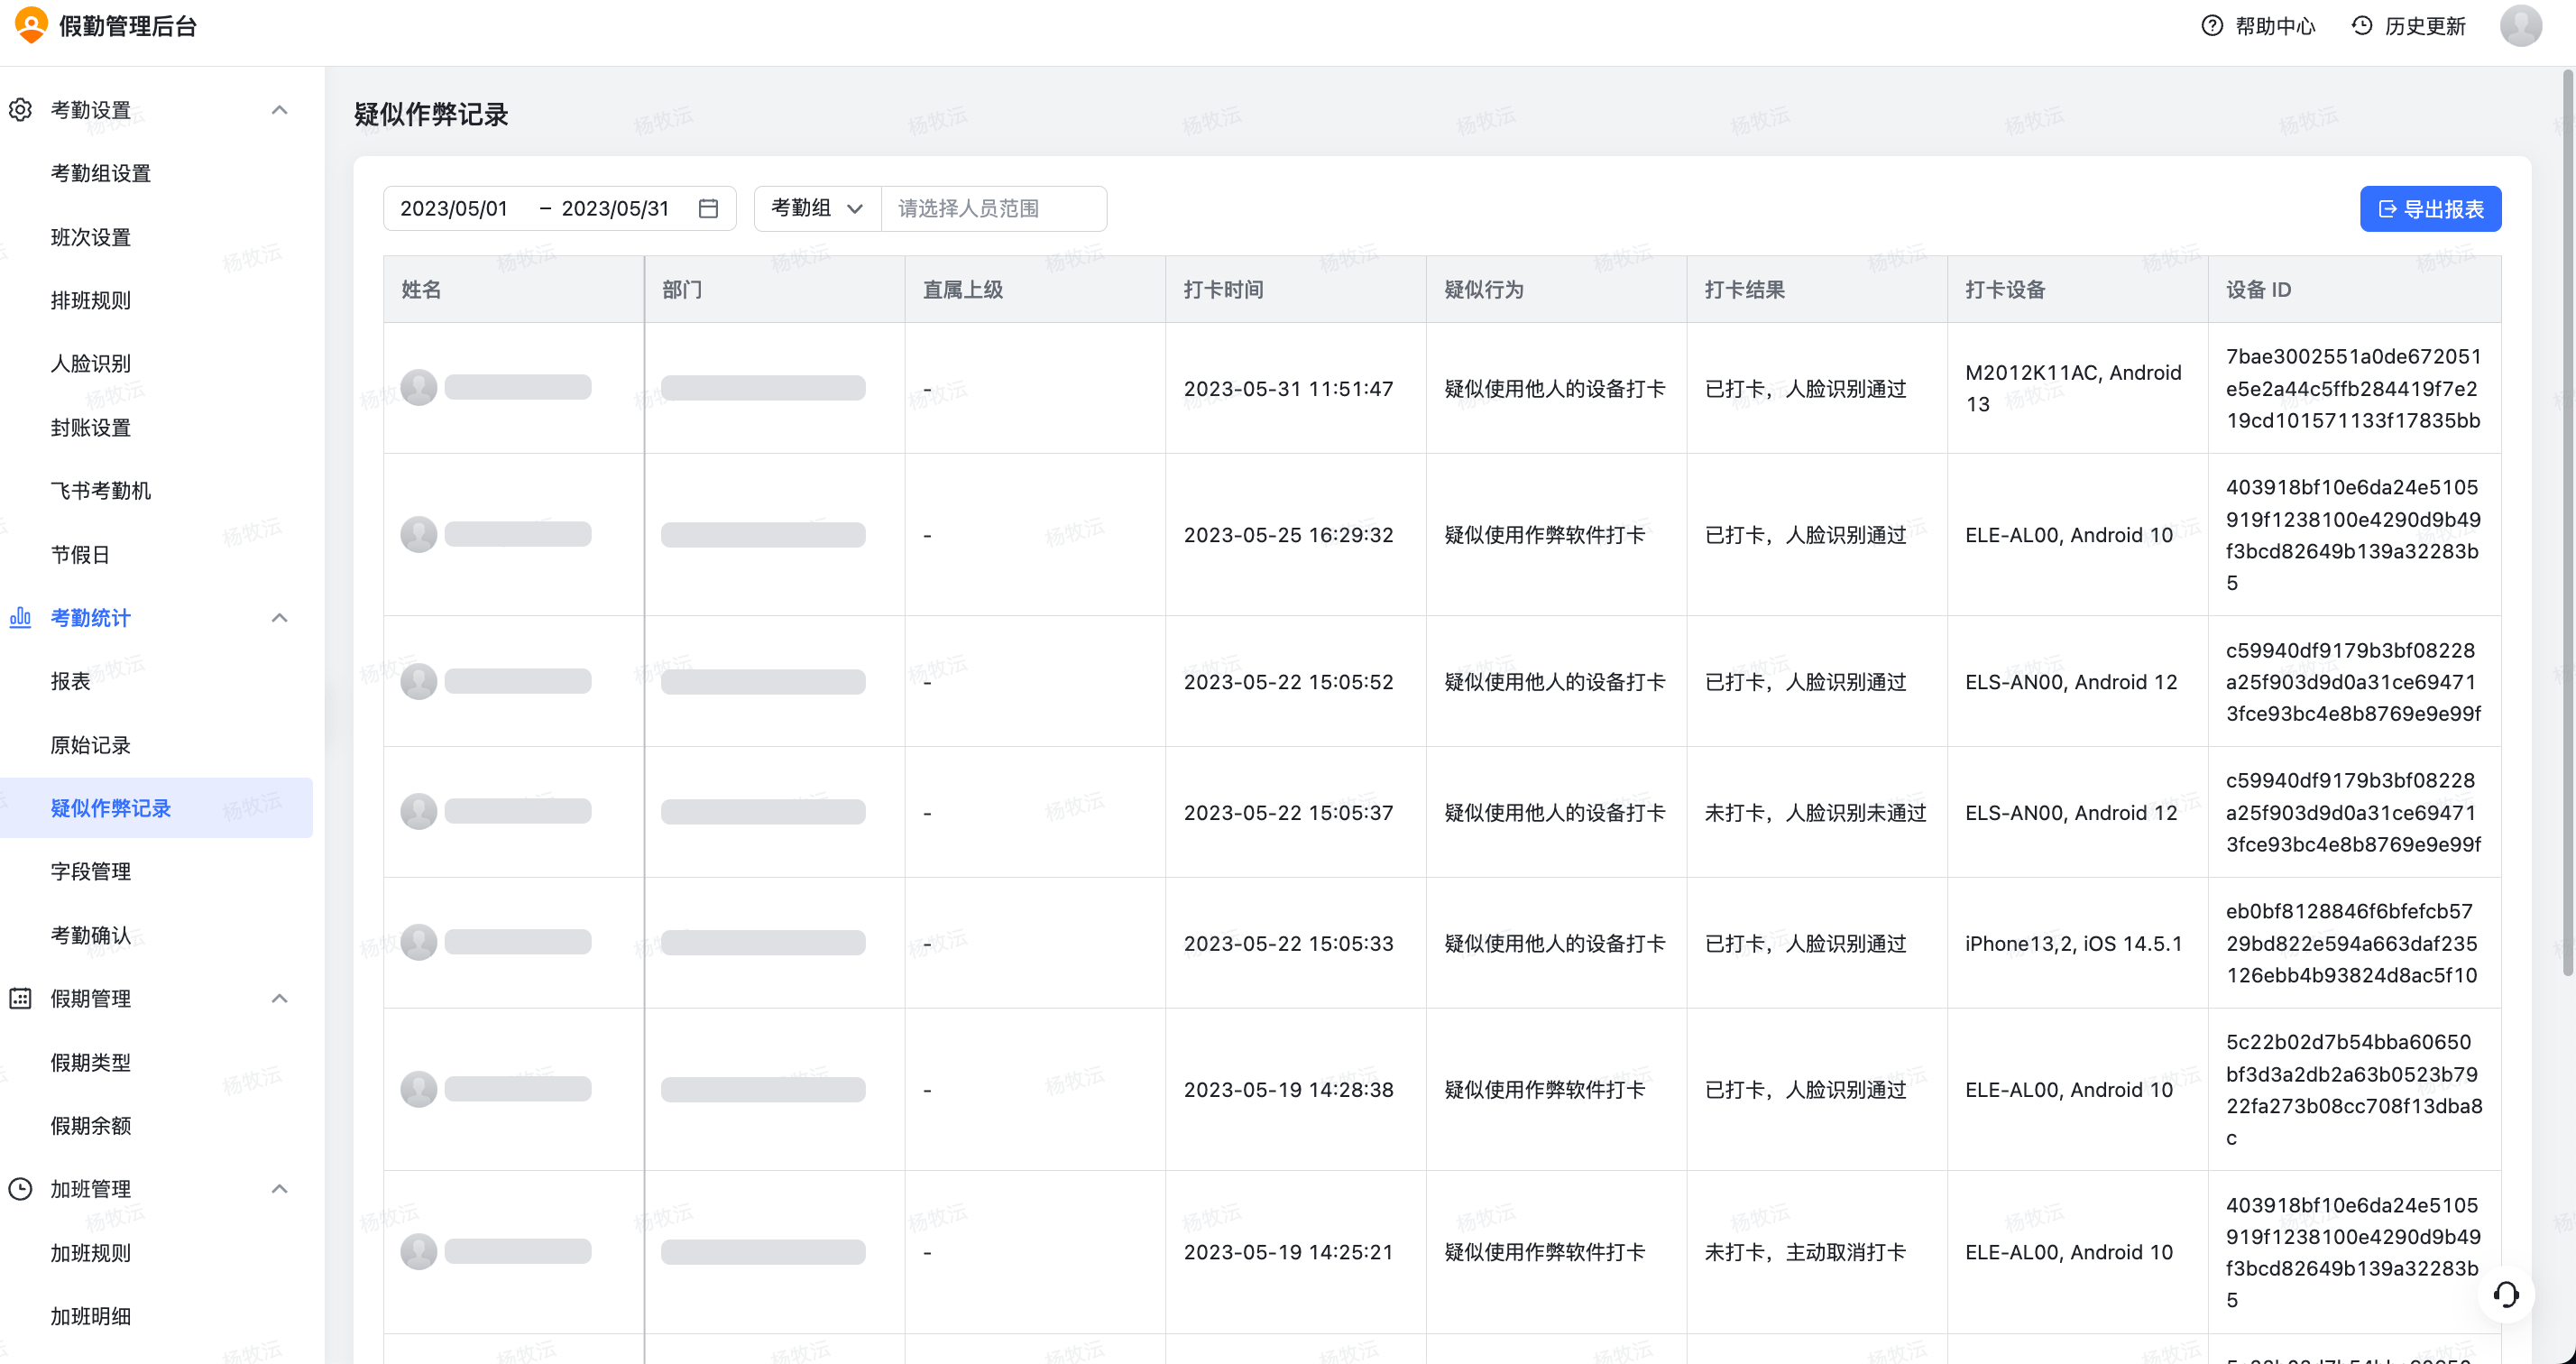Click device ID starting with 5c22b02d7b54
Image resolution: width=2576 pixels, height=1364 pixels.
click(2354, 1090)
